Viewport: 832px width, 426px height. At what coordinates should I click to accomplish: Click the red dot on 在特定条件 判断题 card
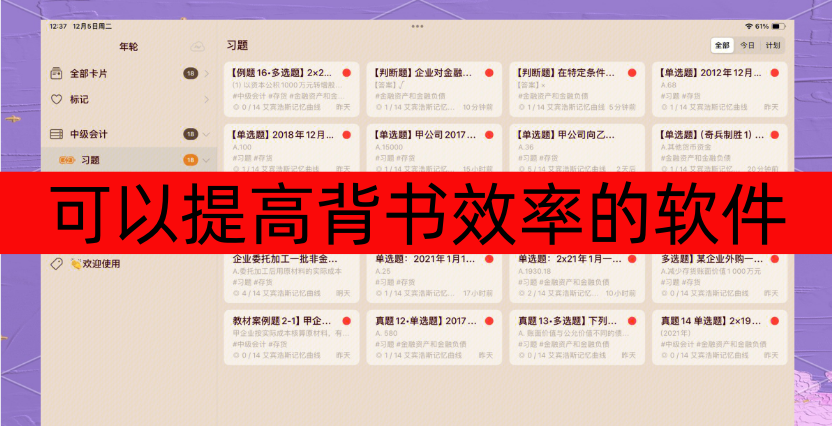pyautogui.click(x=632, y=73)
